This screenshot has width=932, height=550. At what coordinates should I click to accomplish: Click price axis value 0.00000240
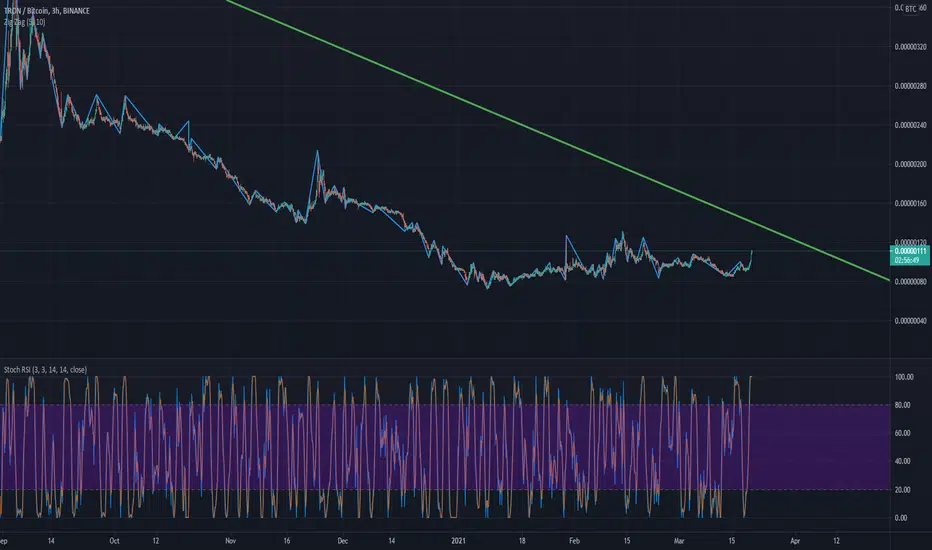coord(910,125)
